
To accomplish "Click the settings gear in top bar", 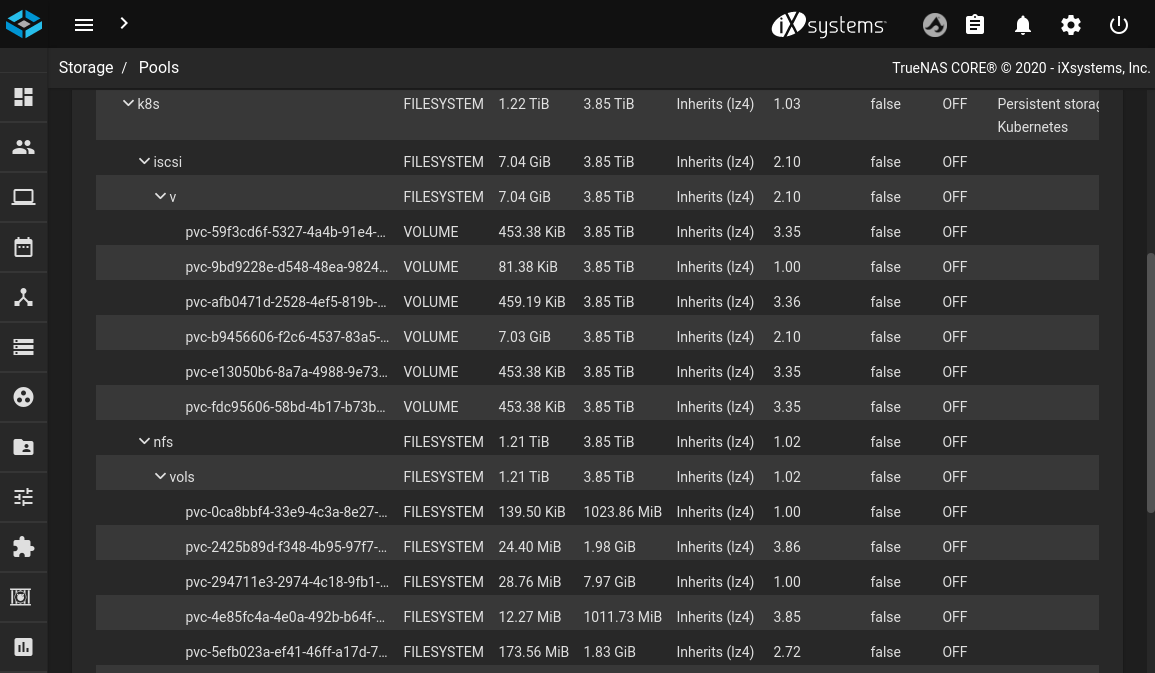I will (x=1070, y=25).
